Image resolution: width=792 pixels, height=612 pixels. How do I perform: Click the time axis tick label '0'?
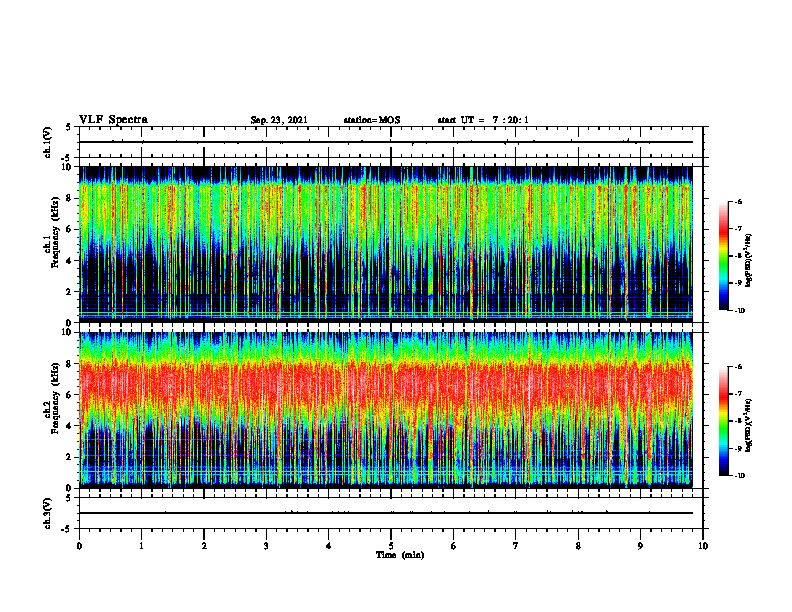[79, 546]
